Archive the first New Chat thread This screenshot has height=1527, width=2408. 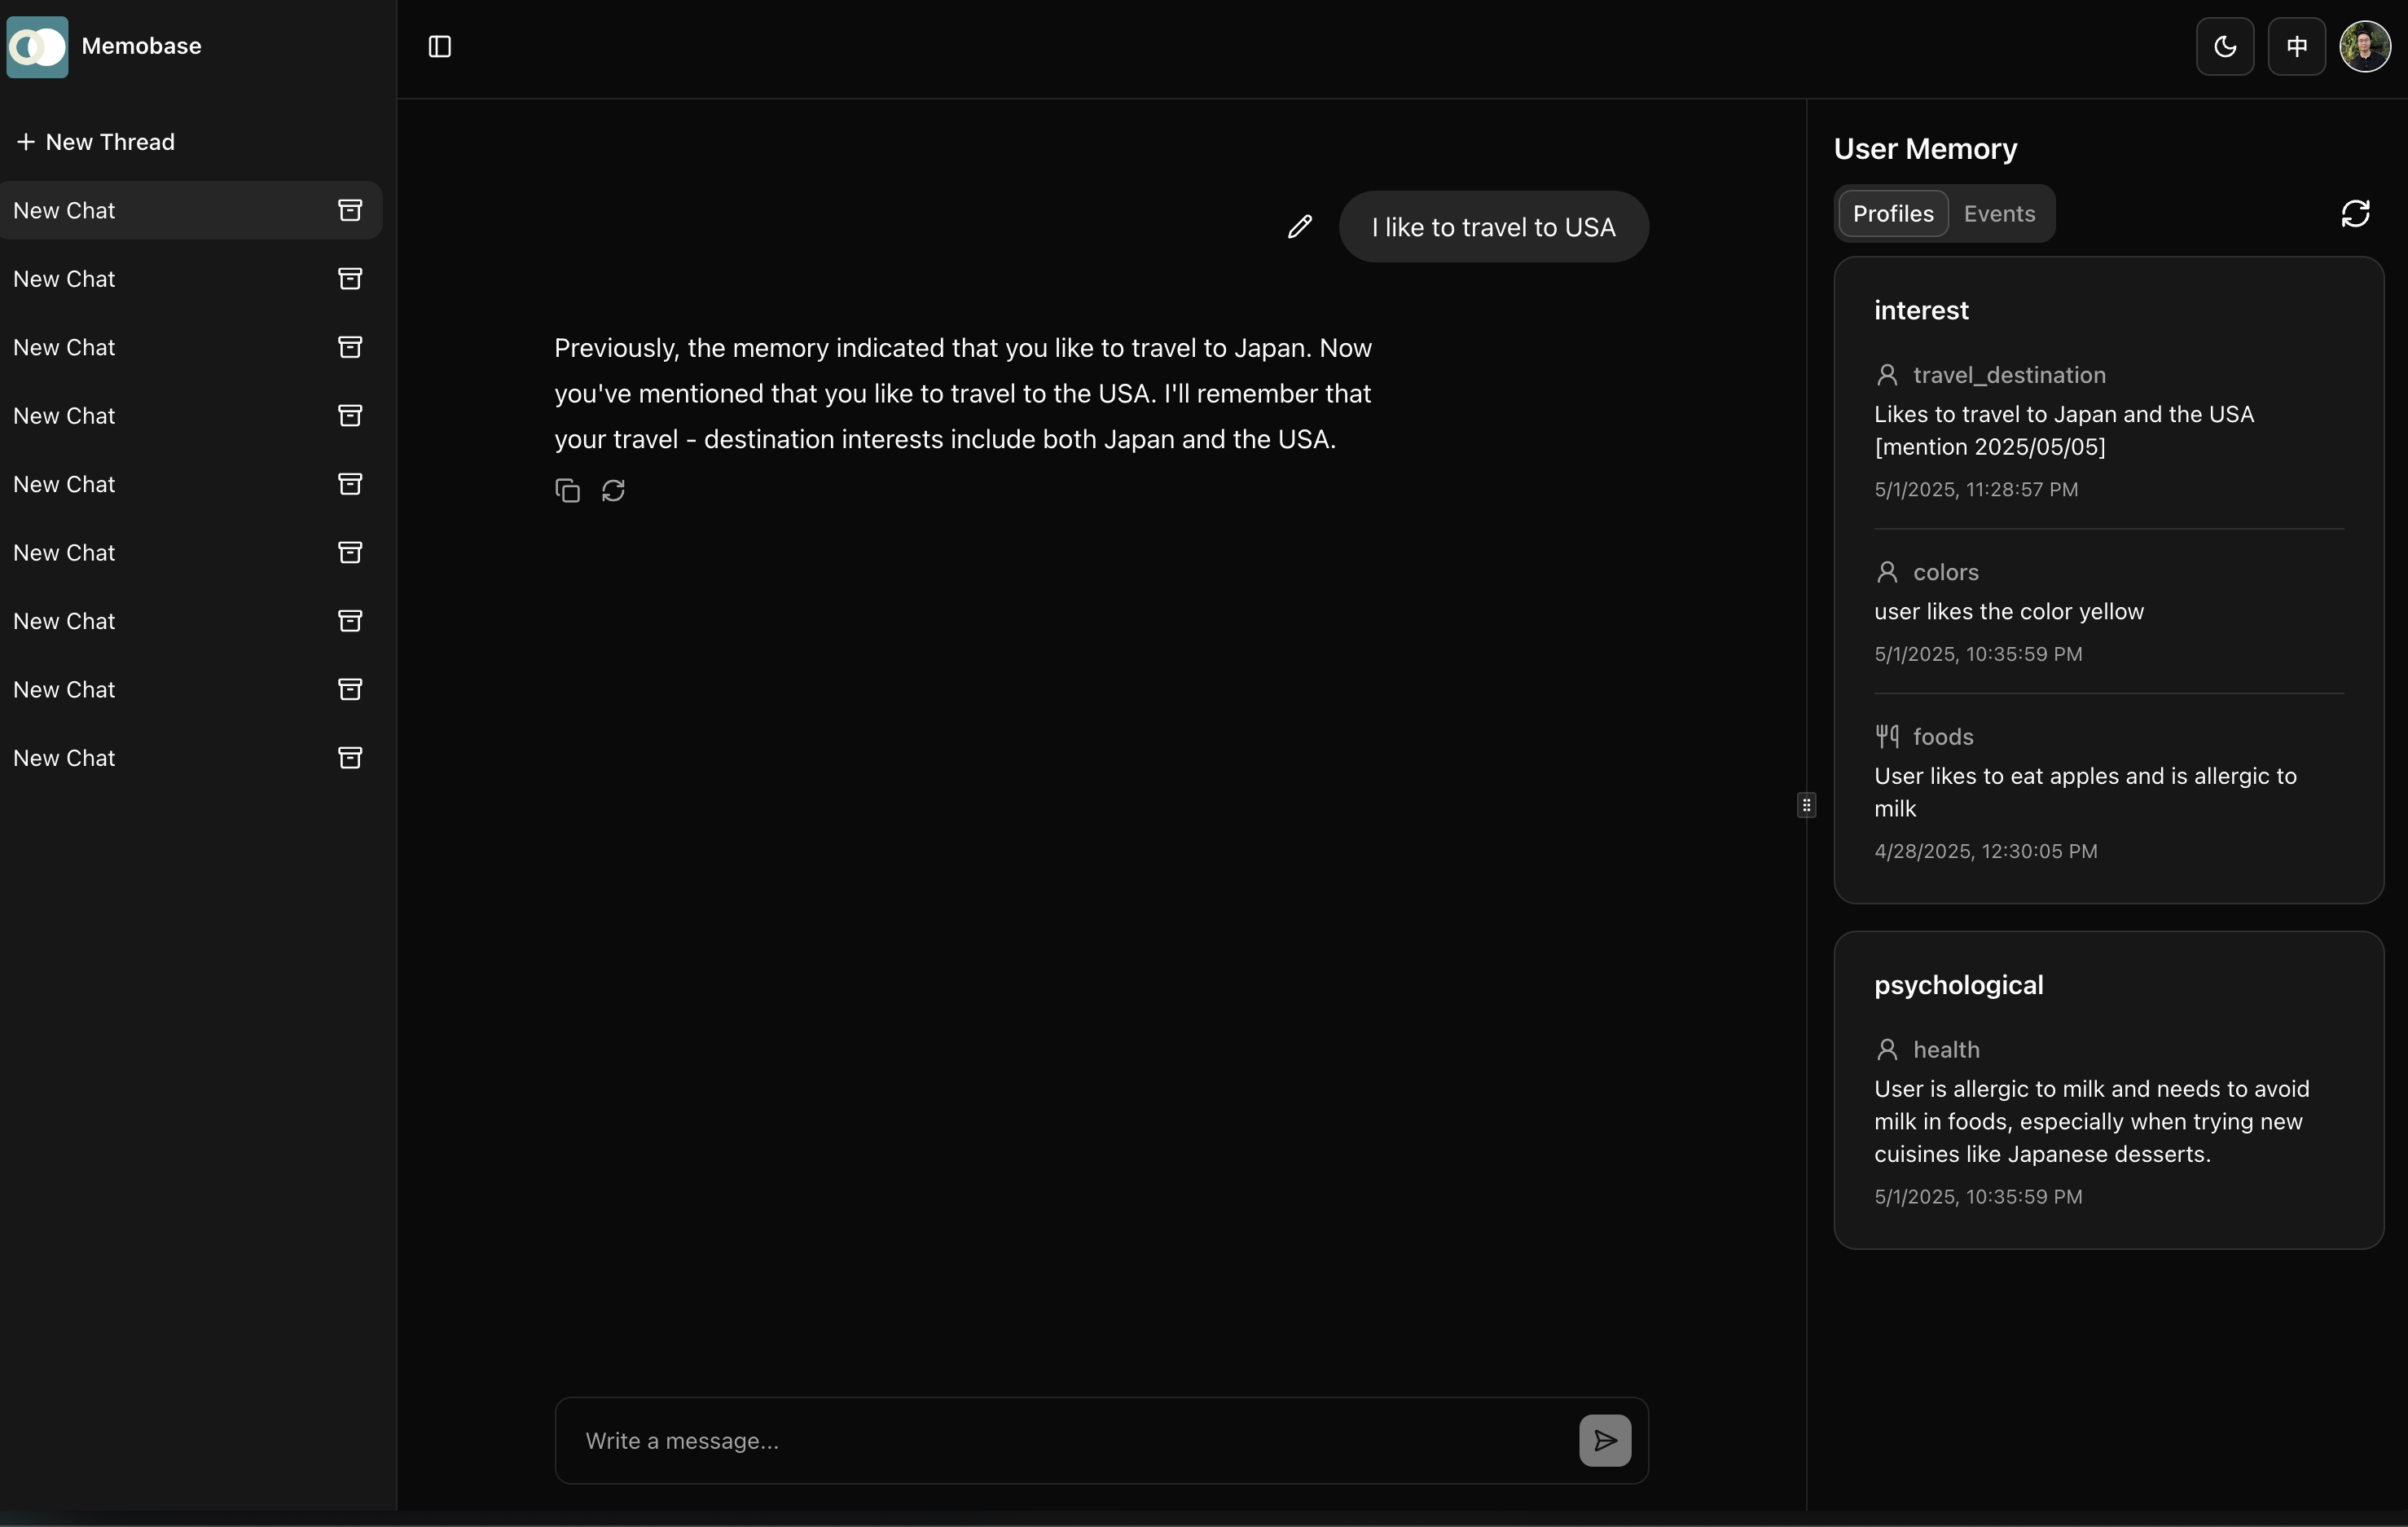coord(350,211)
